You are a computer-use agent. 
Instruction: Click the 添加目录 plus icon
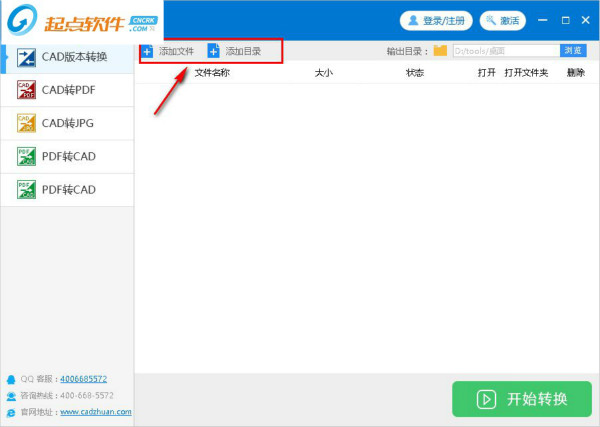214,51
